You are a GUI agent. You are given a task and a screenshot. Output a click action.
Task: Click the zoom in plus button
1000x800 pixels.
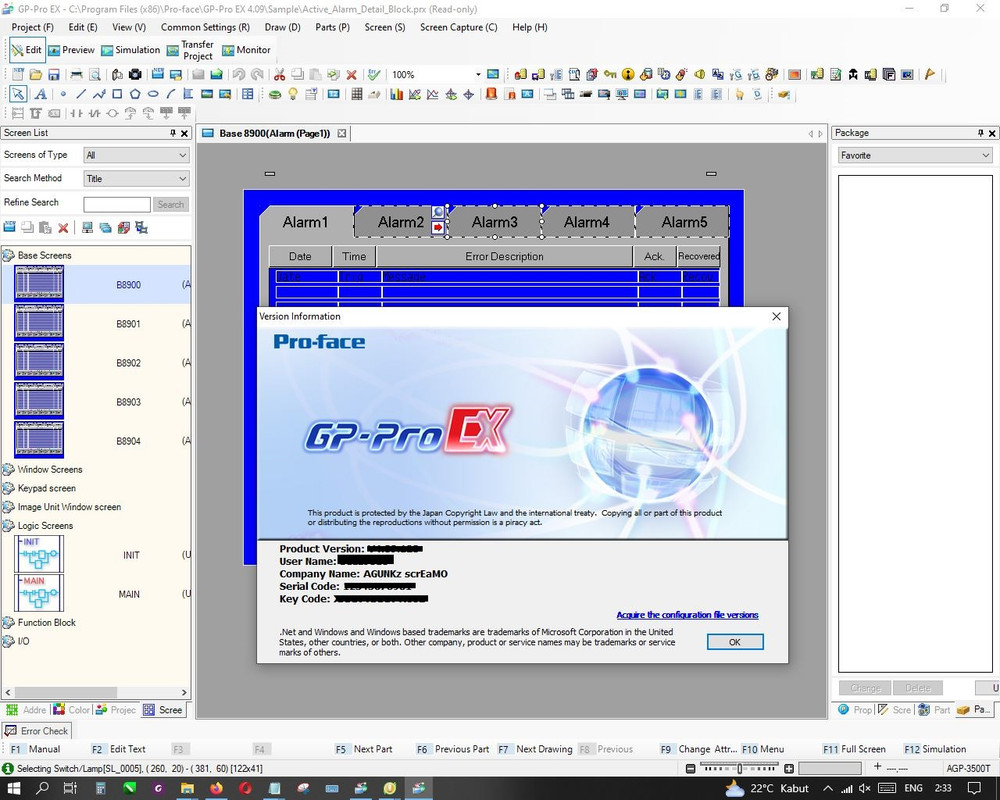pyautogui.click(x=789, y=769)
